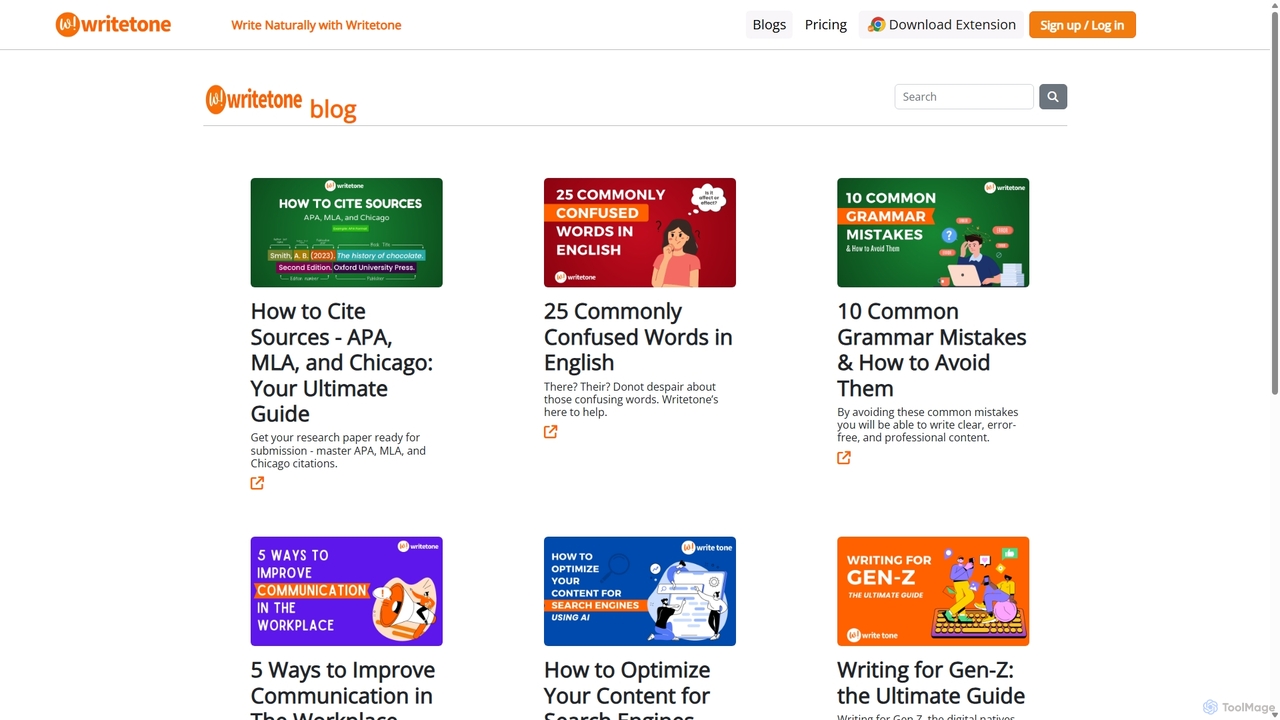
Task: Click '10 Common Grammar Mistakes' title
Action: 932,350
